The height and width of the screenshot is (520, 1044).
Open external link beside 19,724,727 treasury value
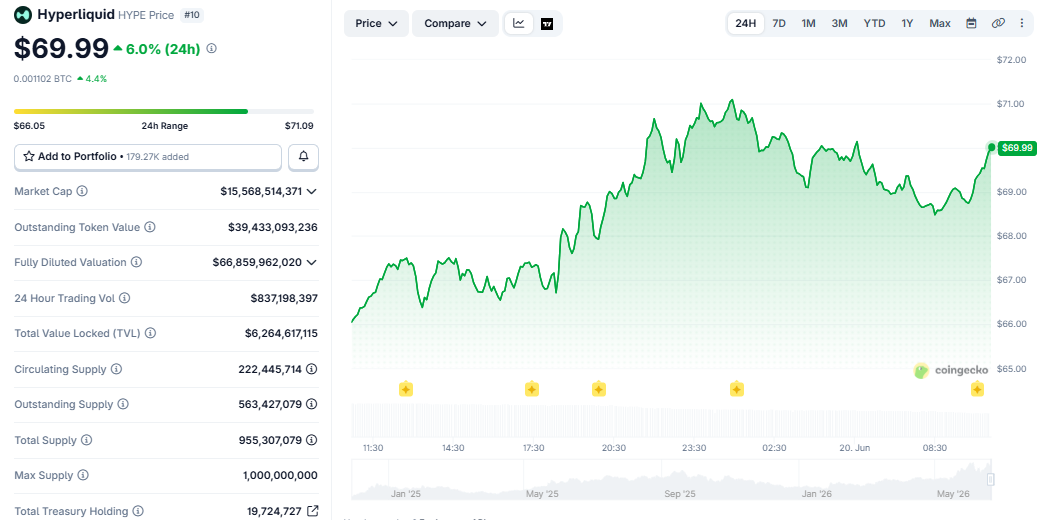tap(312, 511)
